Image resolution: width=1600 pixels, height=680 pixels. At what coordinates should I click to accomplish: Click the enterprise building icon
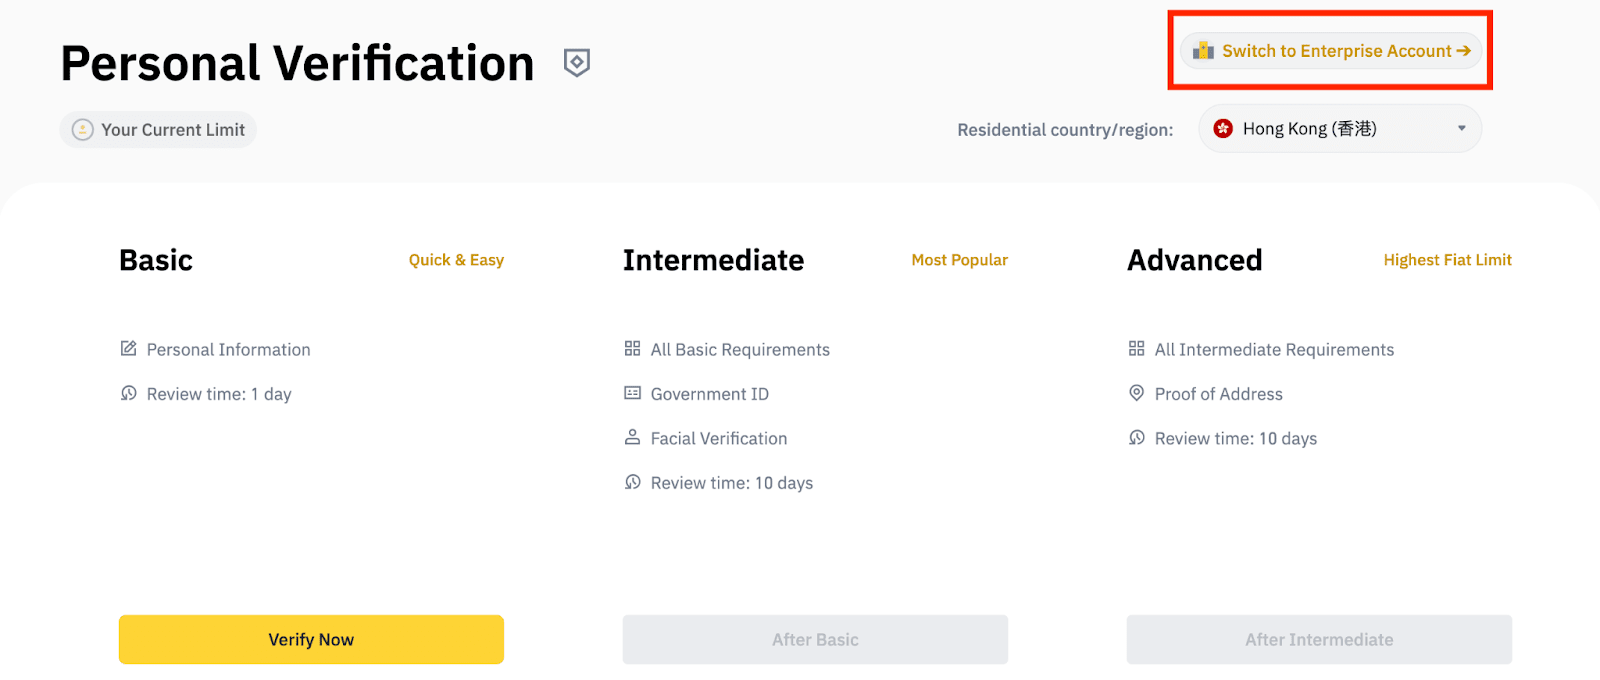point(1203,51)
